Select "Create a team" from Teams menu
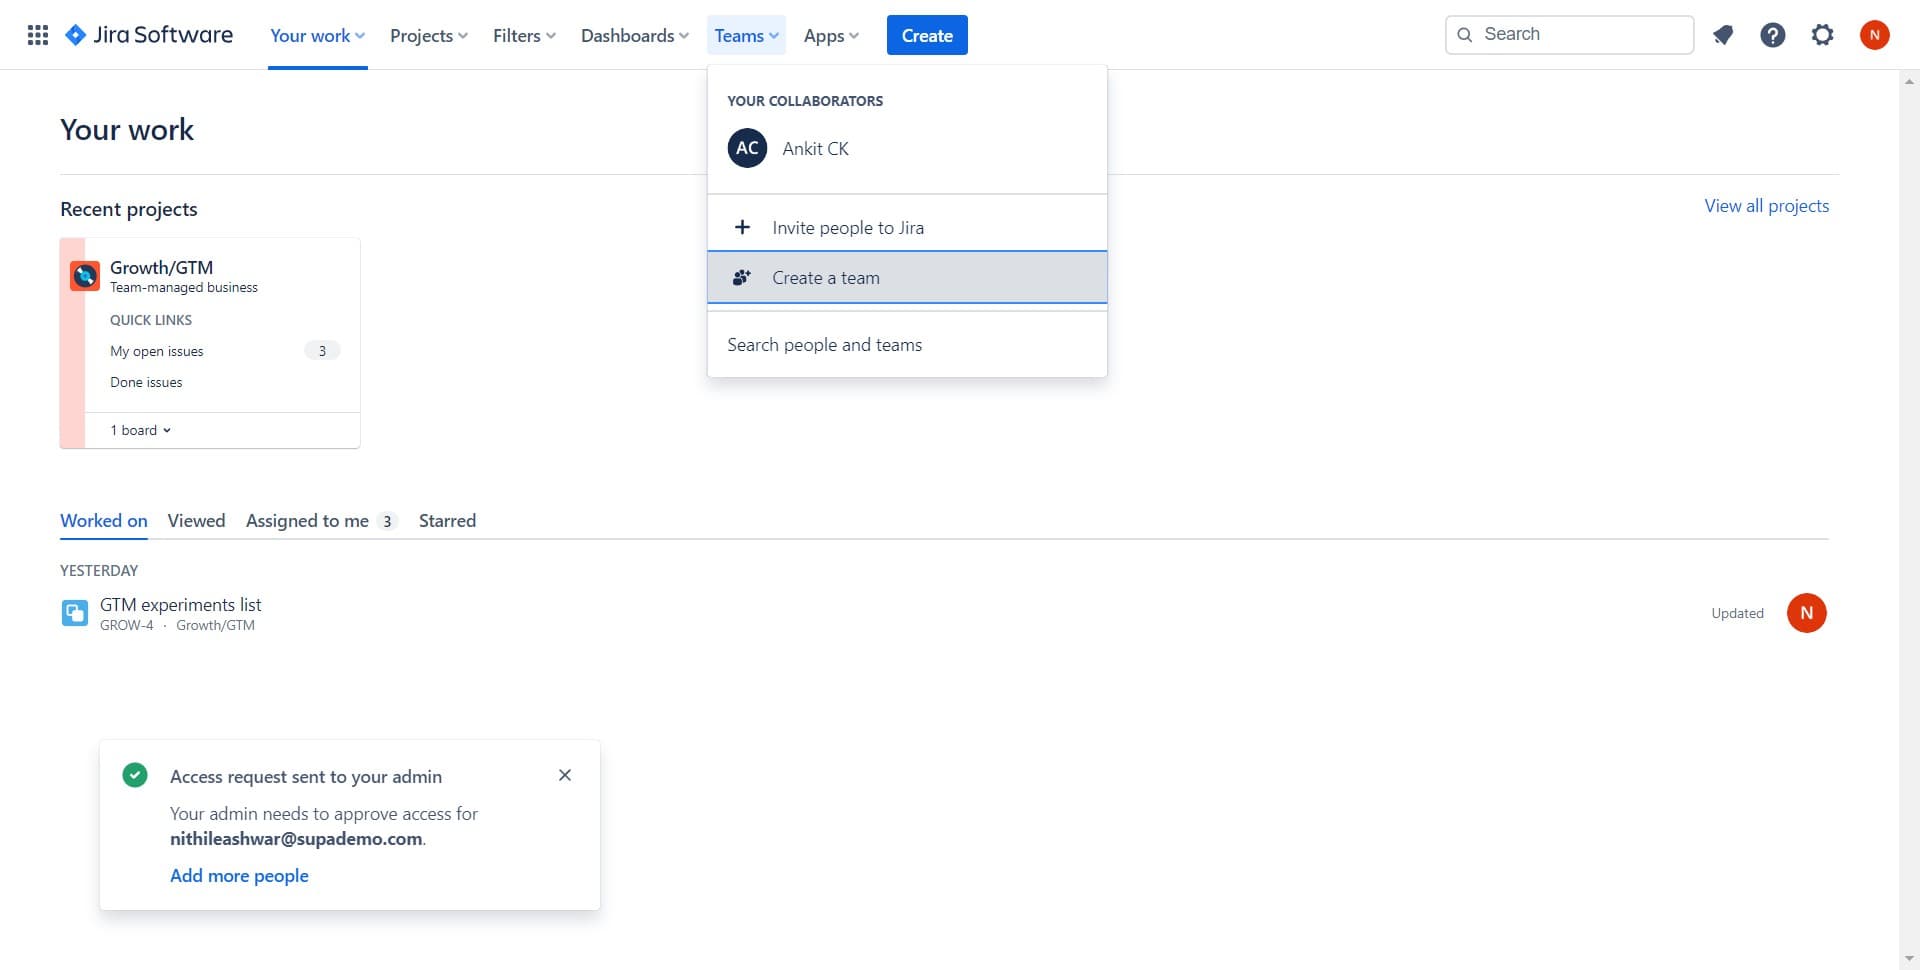Screen dimensions: 1920x970 pos(825,277)
